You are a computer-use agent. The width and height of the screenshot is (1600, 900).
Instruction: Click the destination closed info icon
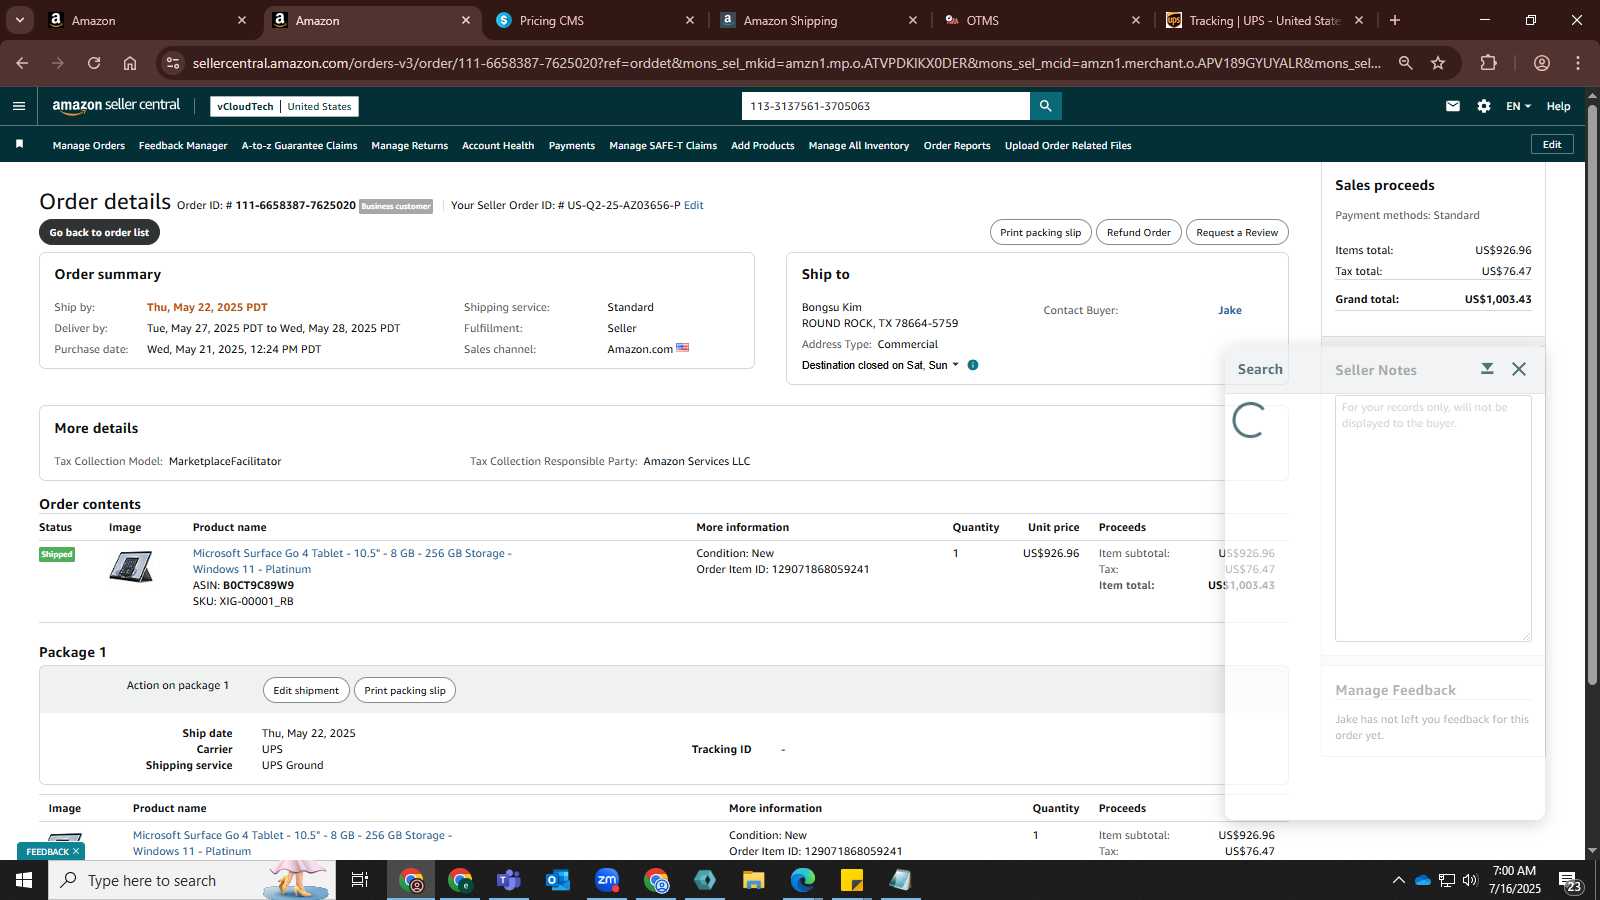(x=973, y=365)
